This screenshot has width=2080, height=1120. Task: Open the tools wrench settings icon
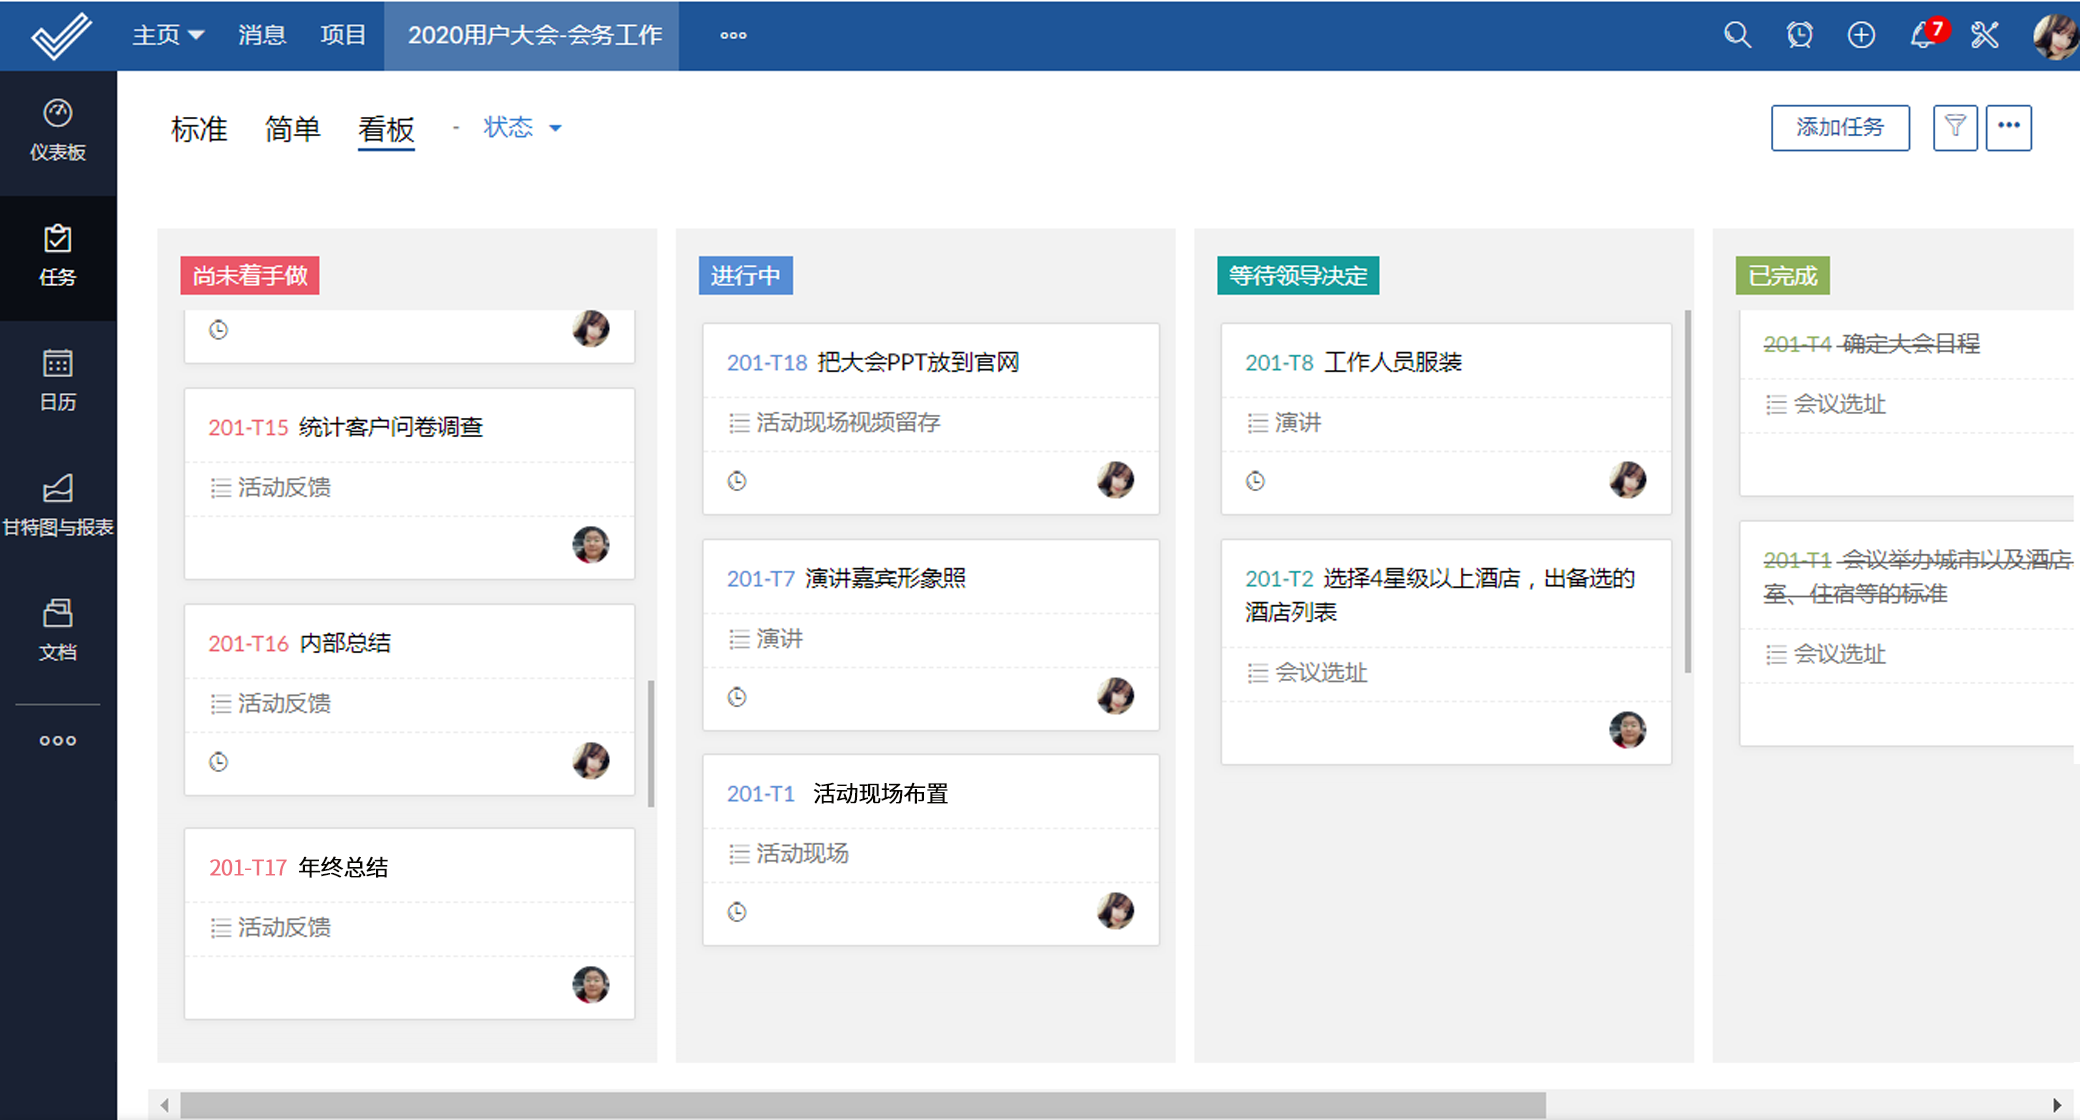pos(1985,35)
